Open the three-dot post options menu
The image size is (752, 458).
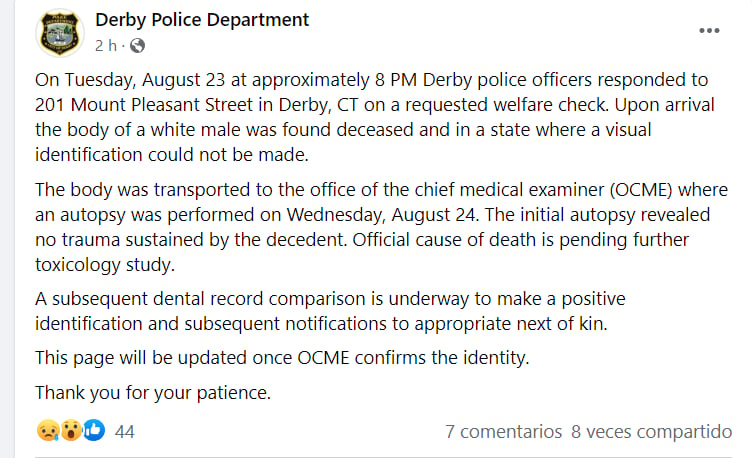(709, 31)
